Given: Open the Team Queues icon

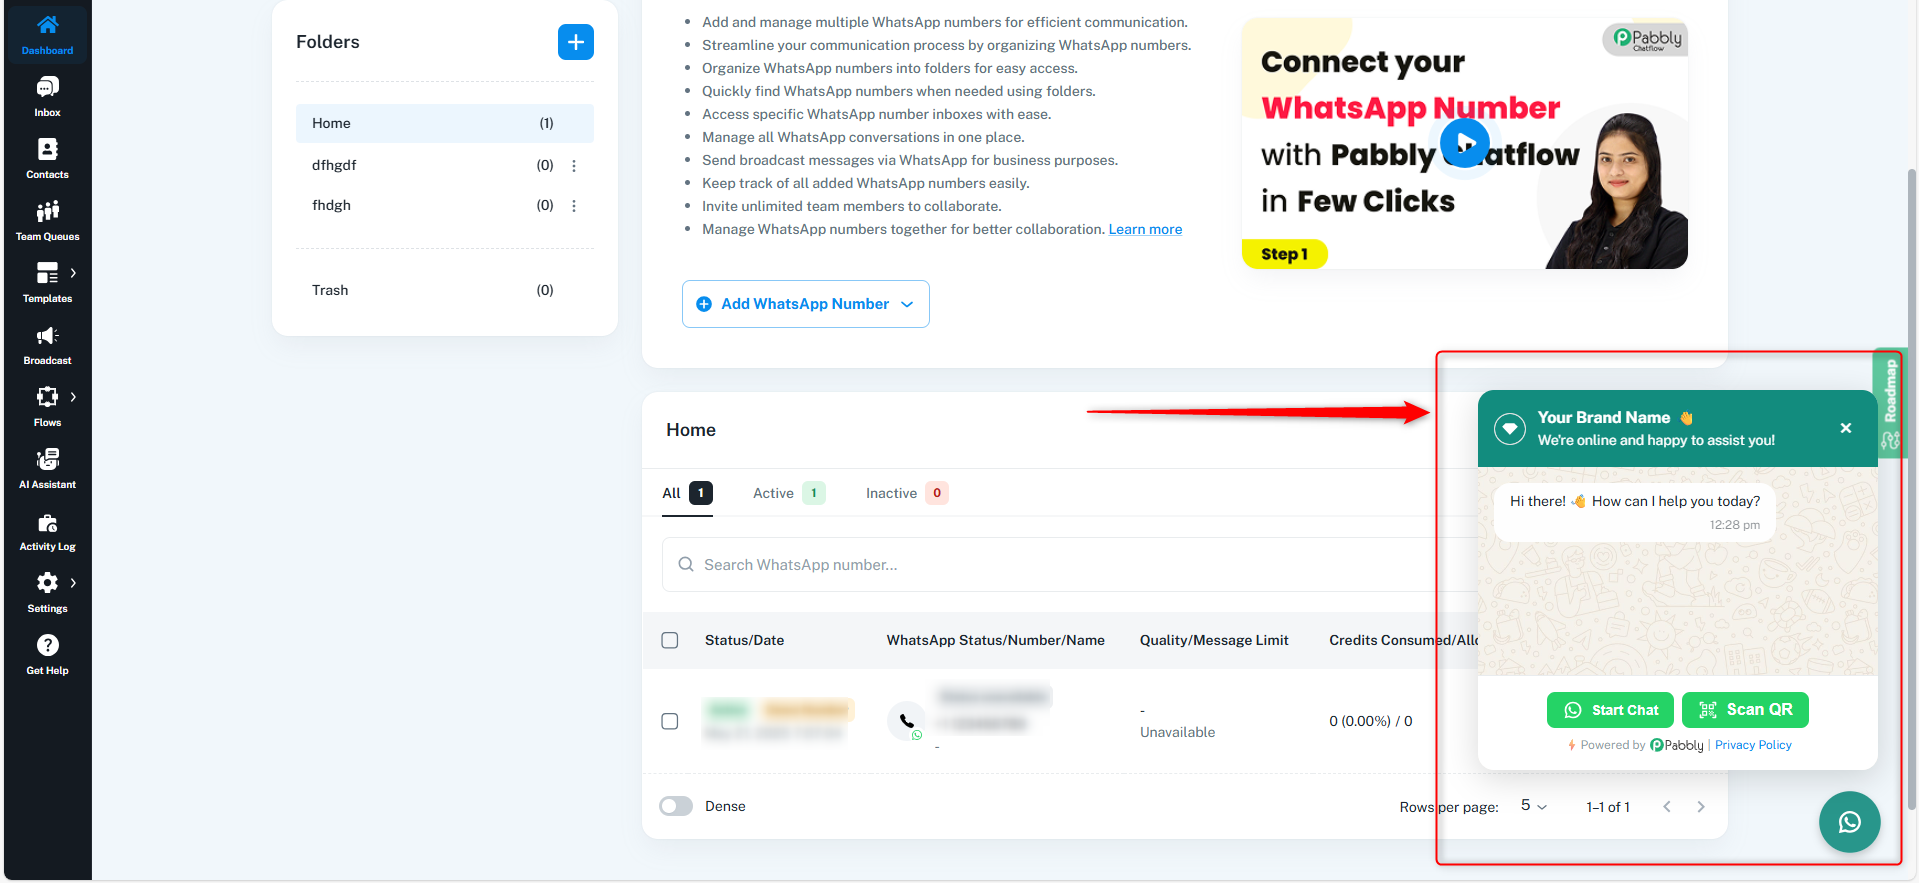Looking at the screenshot, I should point(47,211).
